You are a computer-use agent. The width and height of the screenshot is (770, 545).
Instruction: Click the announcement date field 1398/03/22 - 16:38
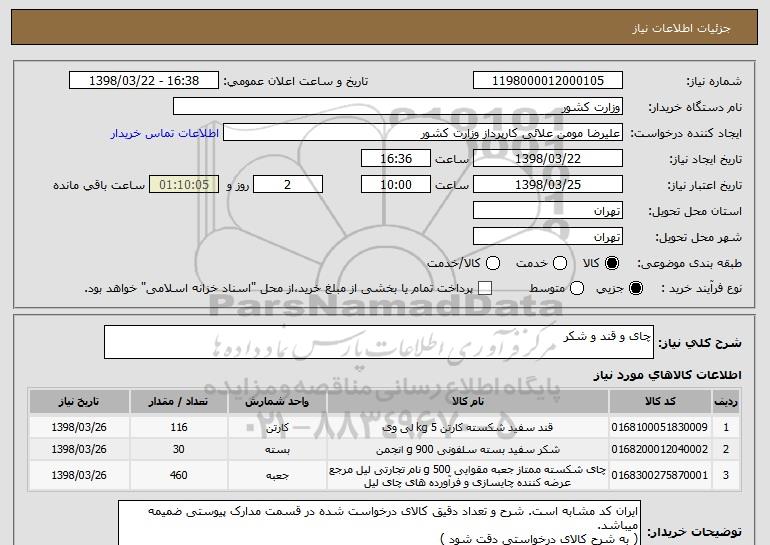pos(144,81)
